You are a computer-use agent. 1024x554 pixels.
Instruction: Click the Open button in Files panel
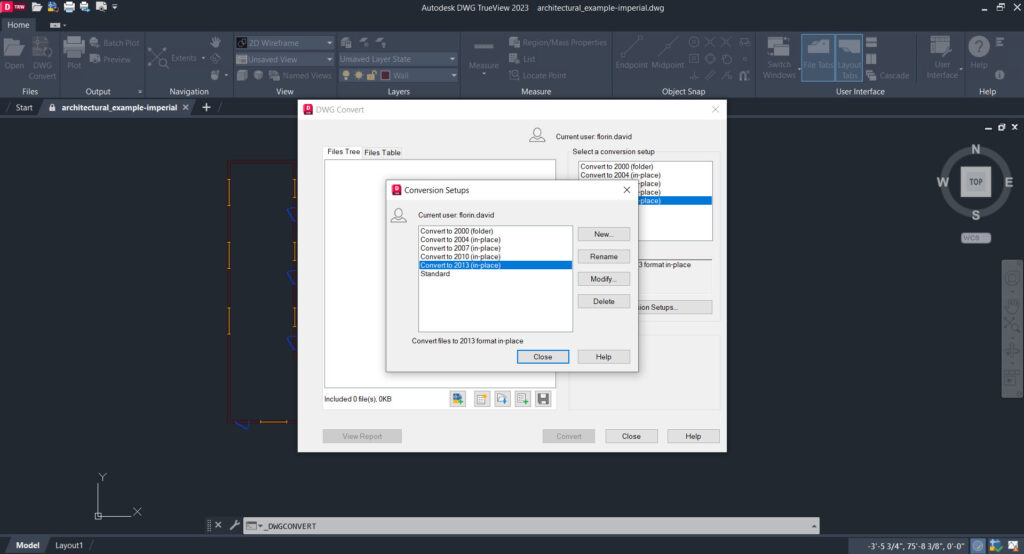tap(14, 54)
